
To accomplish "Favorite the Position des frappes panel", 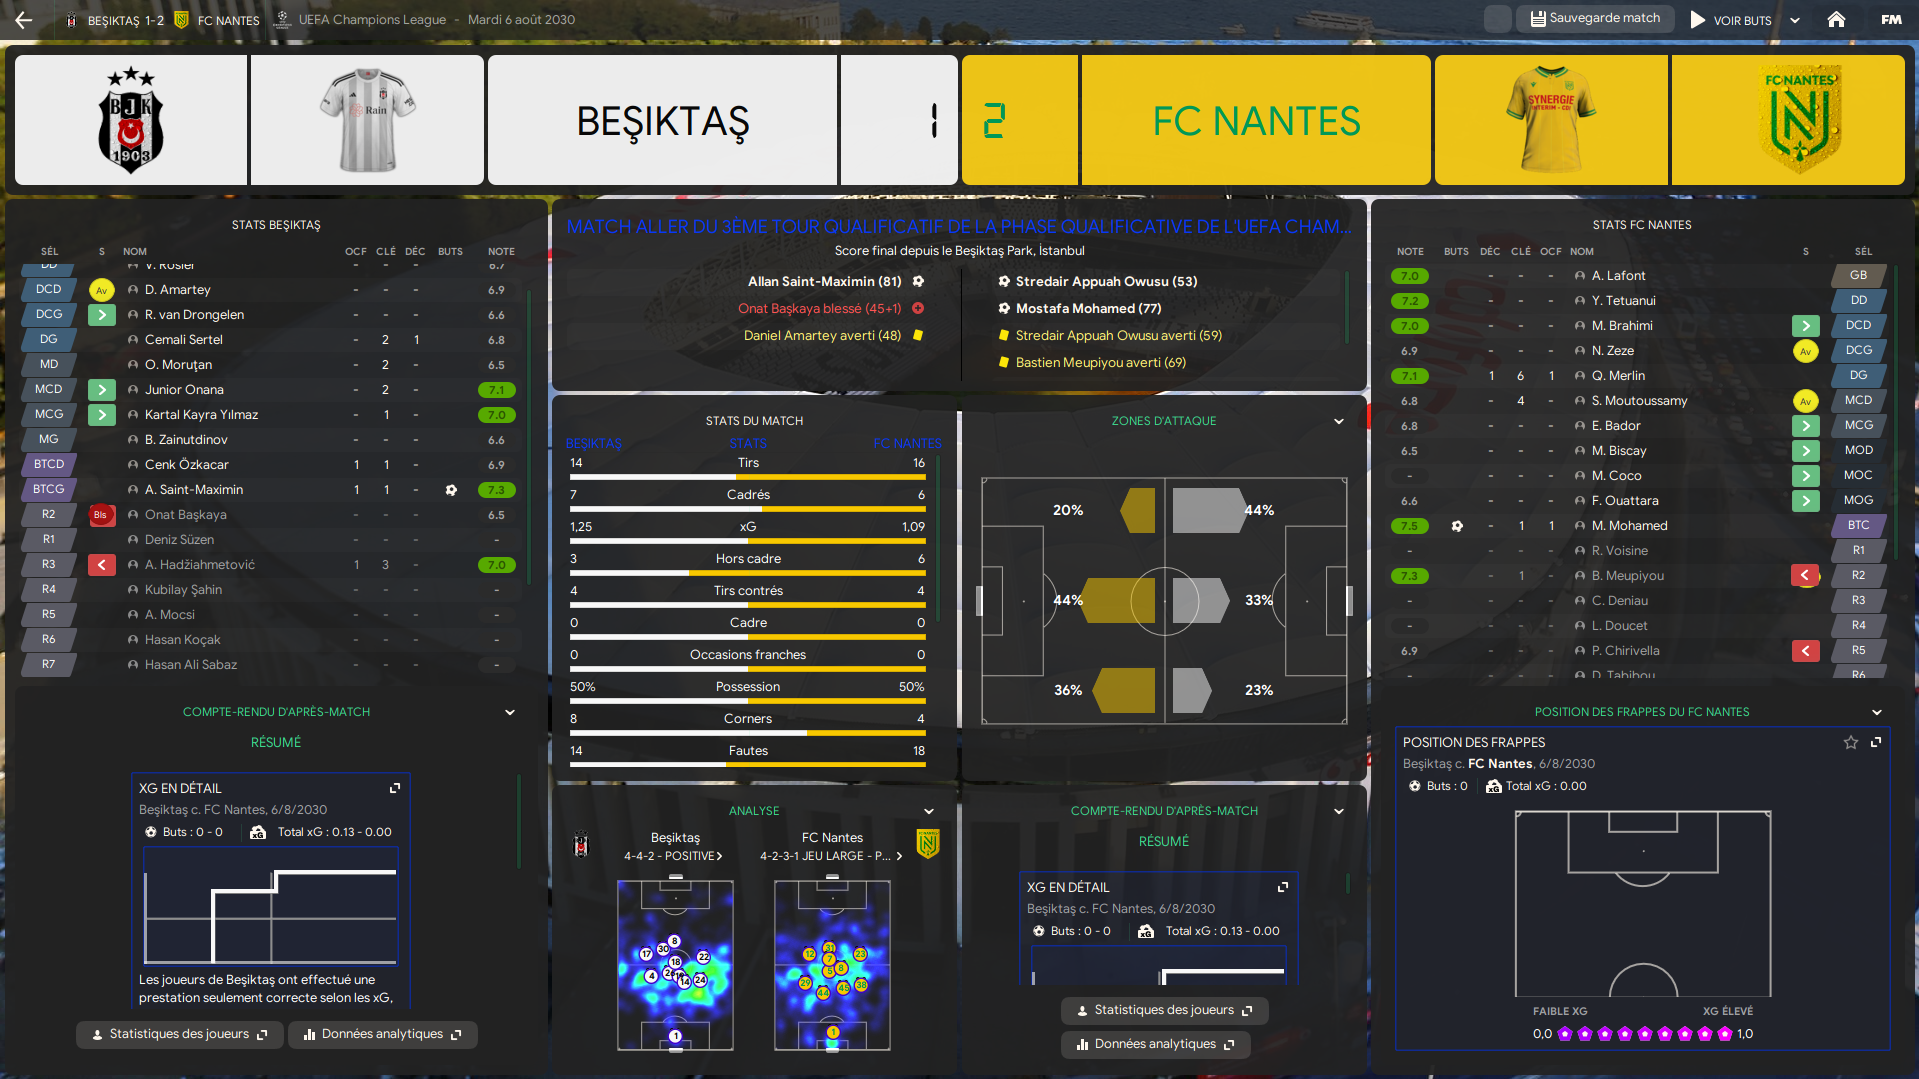I will [x=1851, y=742].
